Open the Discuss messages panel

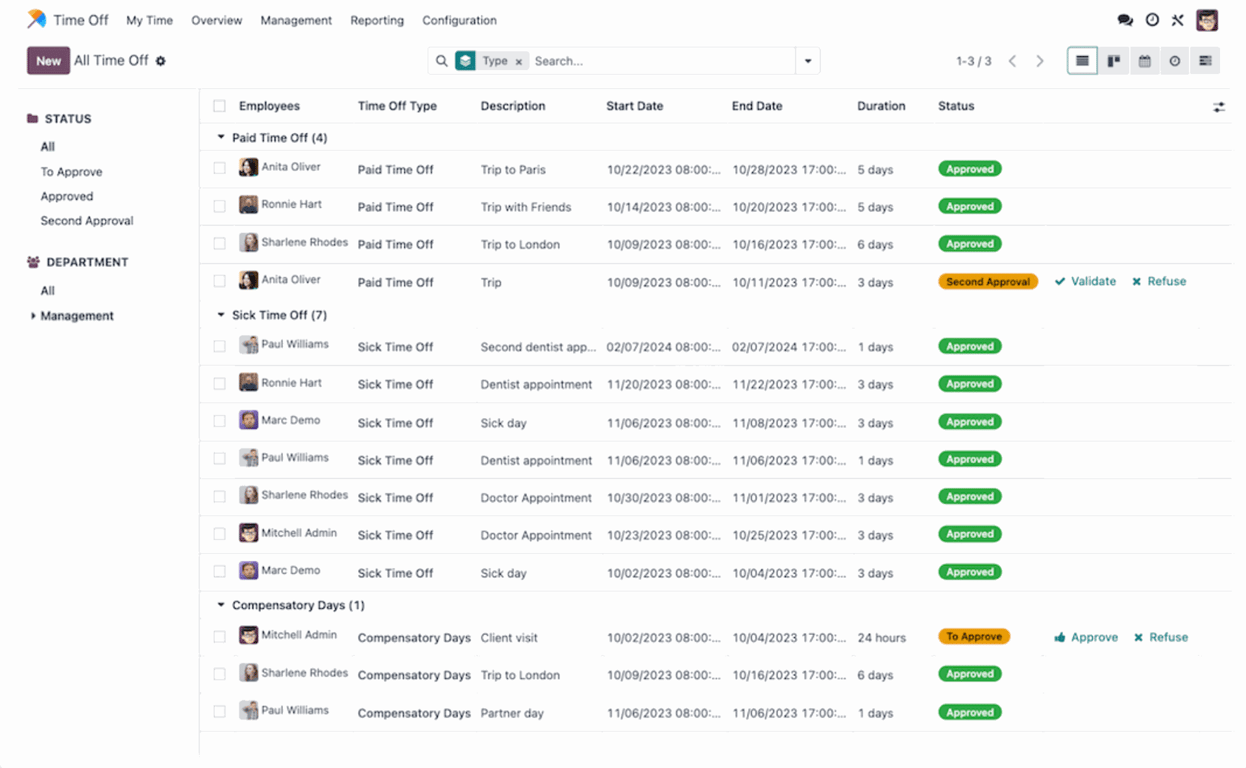[x=1125, y=19]
